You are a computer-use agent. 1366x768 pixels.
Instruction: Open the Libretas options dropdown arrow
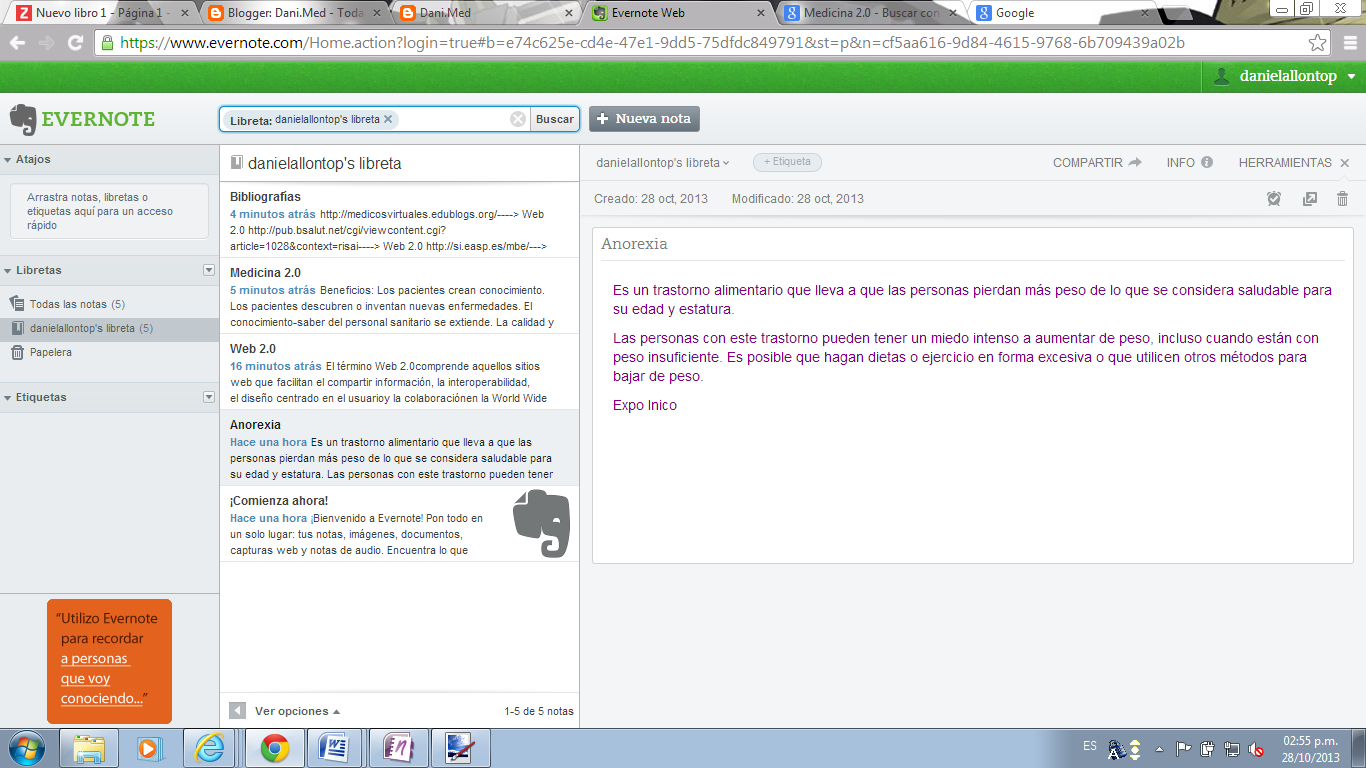point(209,270)
